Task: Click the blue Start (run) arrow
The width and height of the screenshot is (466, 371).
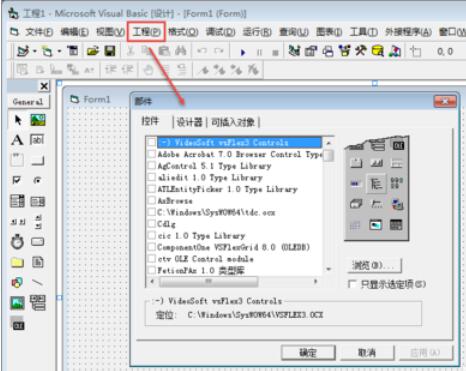Action: pos(243,52)
